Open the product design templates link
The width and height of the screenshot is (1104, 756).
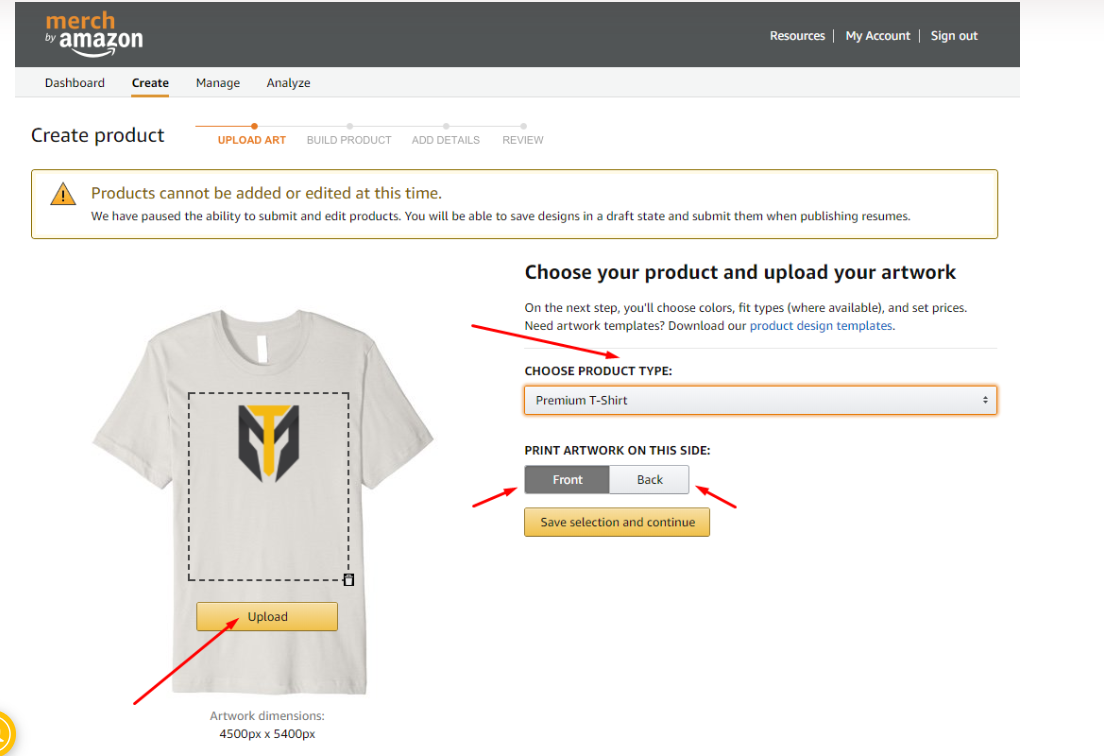[x=821, y=326]
